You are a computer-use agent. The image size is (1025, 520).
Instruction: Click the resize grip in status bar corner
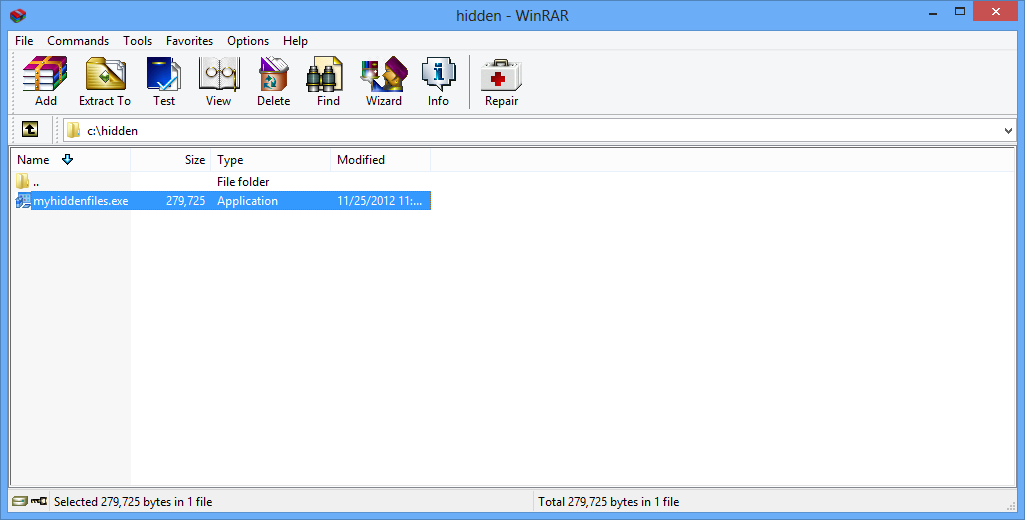[1011, 505]
